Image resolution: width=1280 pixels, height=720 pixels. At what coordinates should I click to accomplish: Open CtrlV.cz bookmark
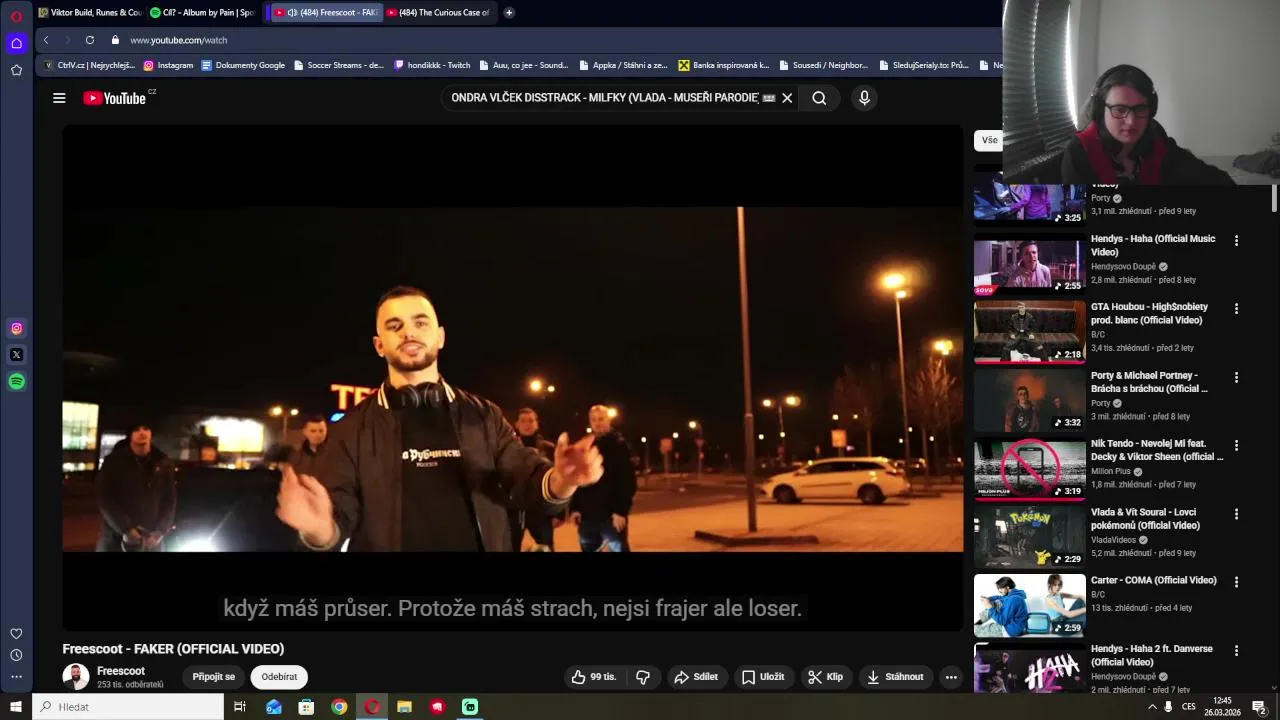[x=89, y=65]
